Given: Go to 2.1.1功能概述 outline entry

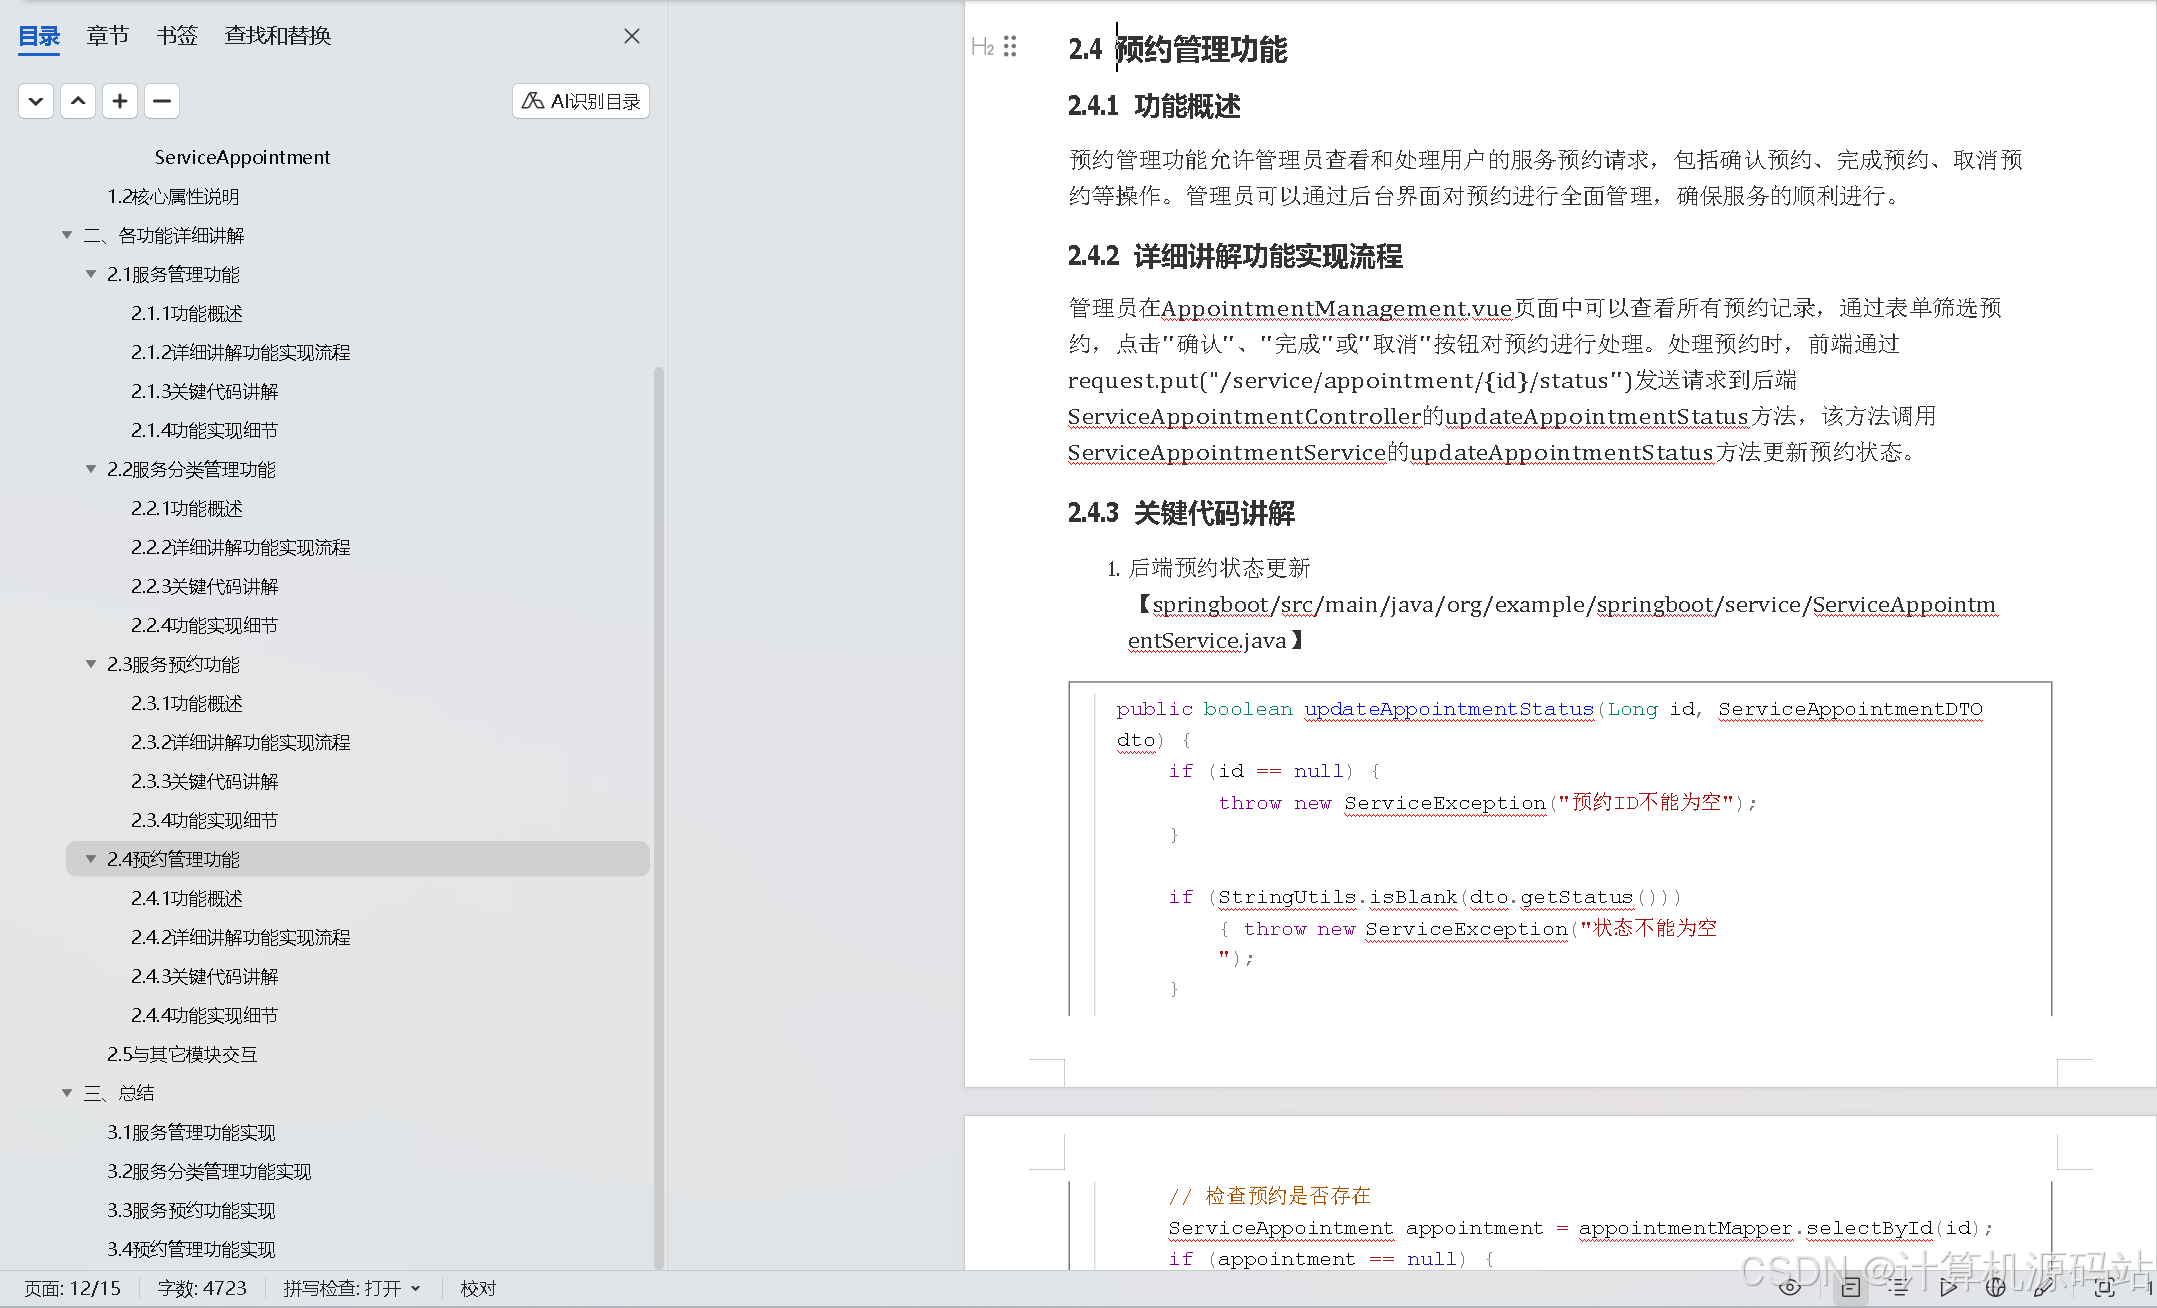Looking at the screenshot, I should [187, 313].
